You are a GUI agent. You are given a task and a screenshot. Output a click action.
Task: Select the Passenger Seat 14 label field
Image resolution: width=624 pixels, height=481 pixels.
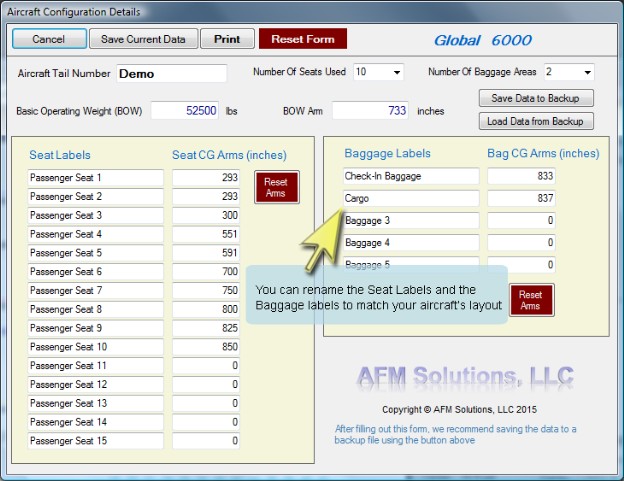point(96,422)
